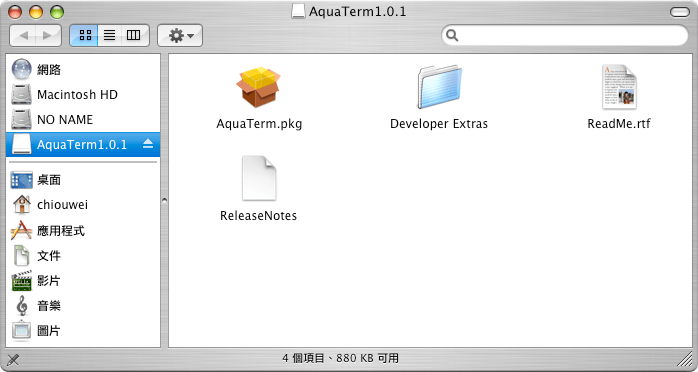Select the ReleaseNotes file icon
The height and width of the screenshot is (372, 698).
click(259, 178)
